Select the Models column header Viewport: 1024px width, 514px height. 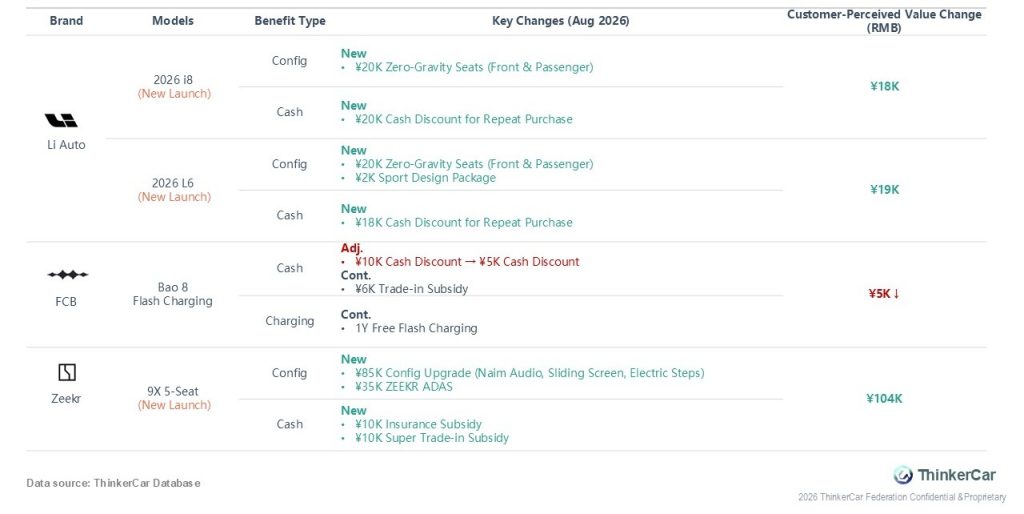(173, 21)
